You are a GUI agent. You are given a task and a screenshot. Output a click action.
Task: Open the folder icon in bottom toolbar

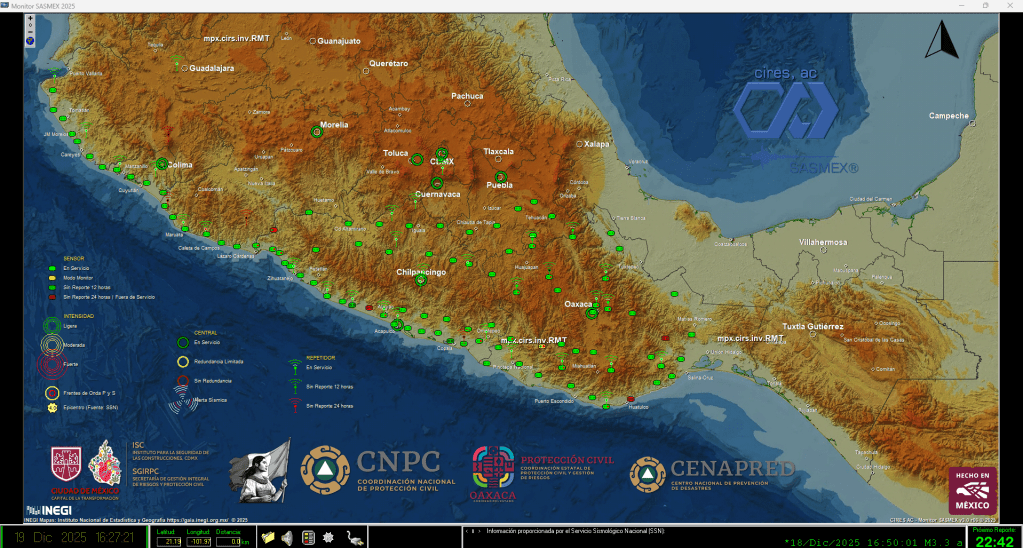point(268,538)
